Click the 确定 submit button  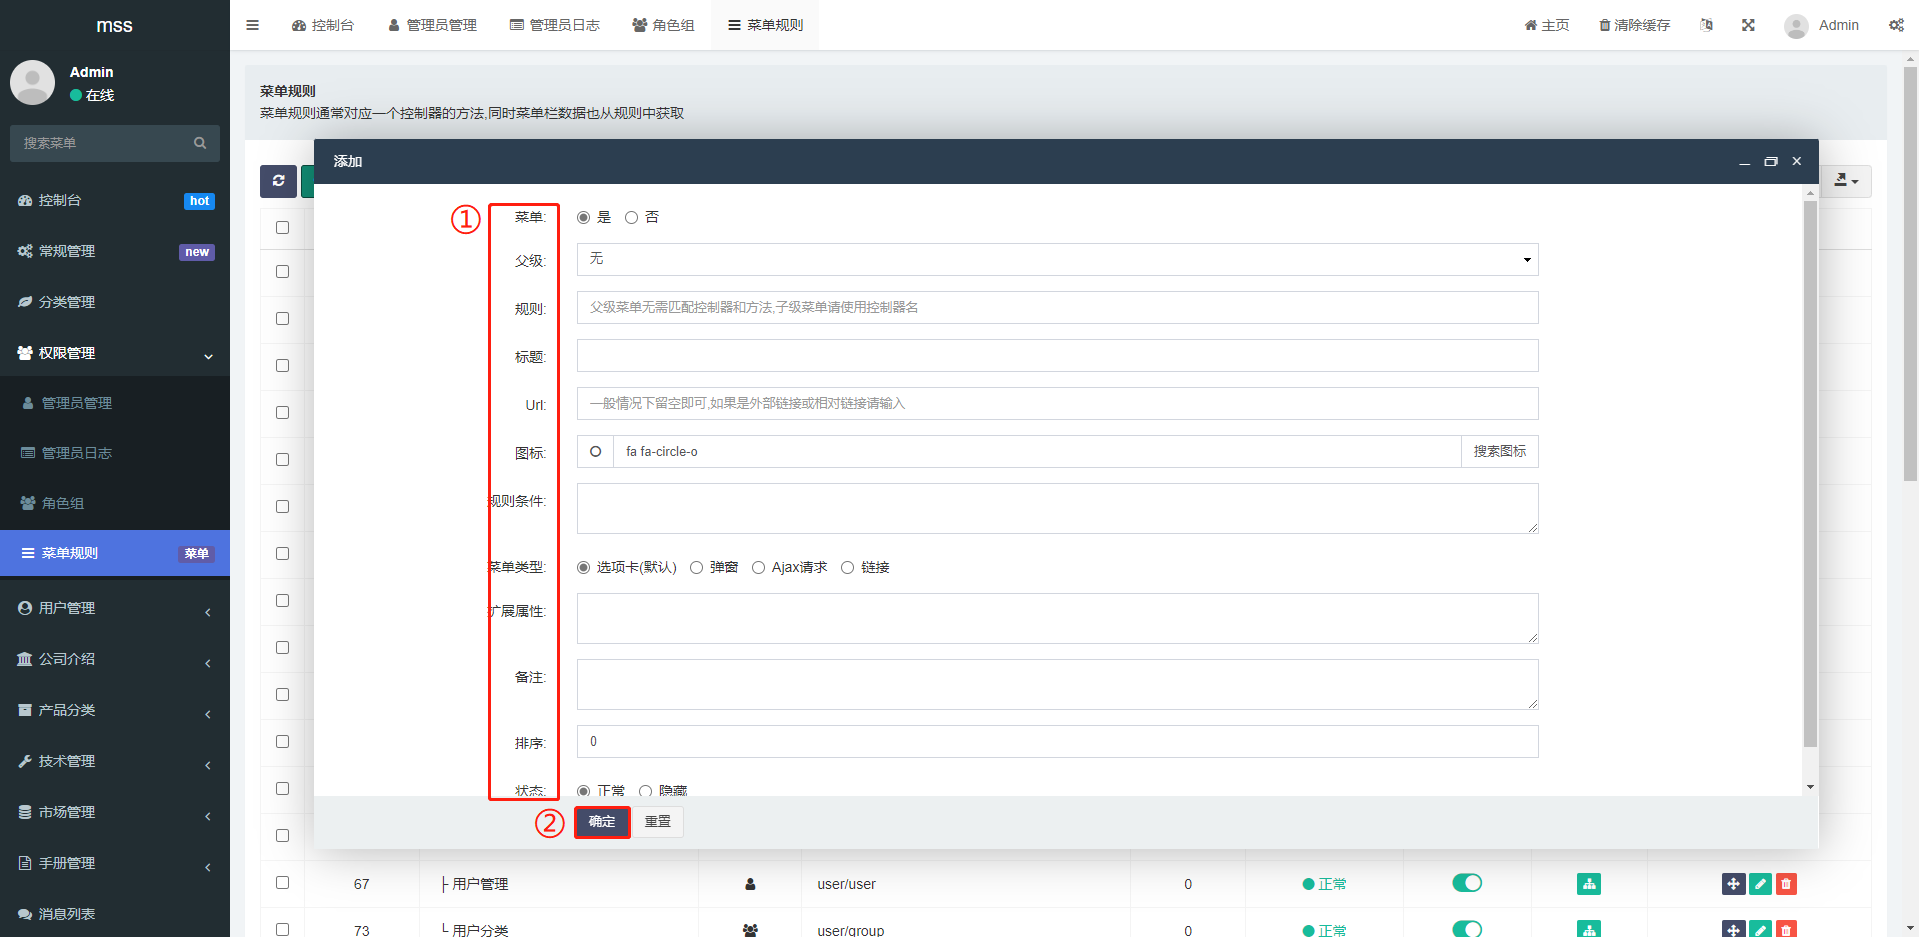602,822
